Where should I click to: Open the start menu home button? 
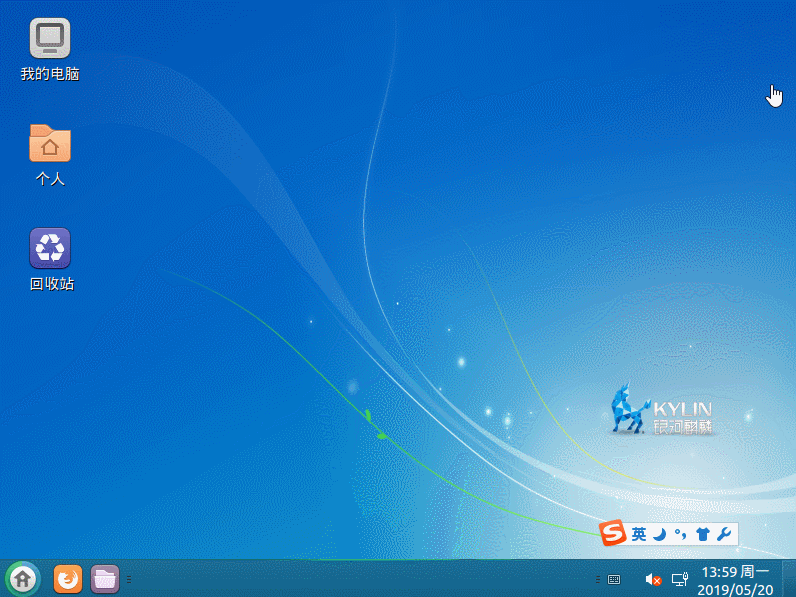(23, 579)
